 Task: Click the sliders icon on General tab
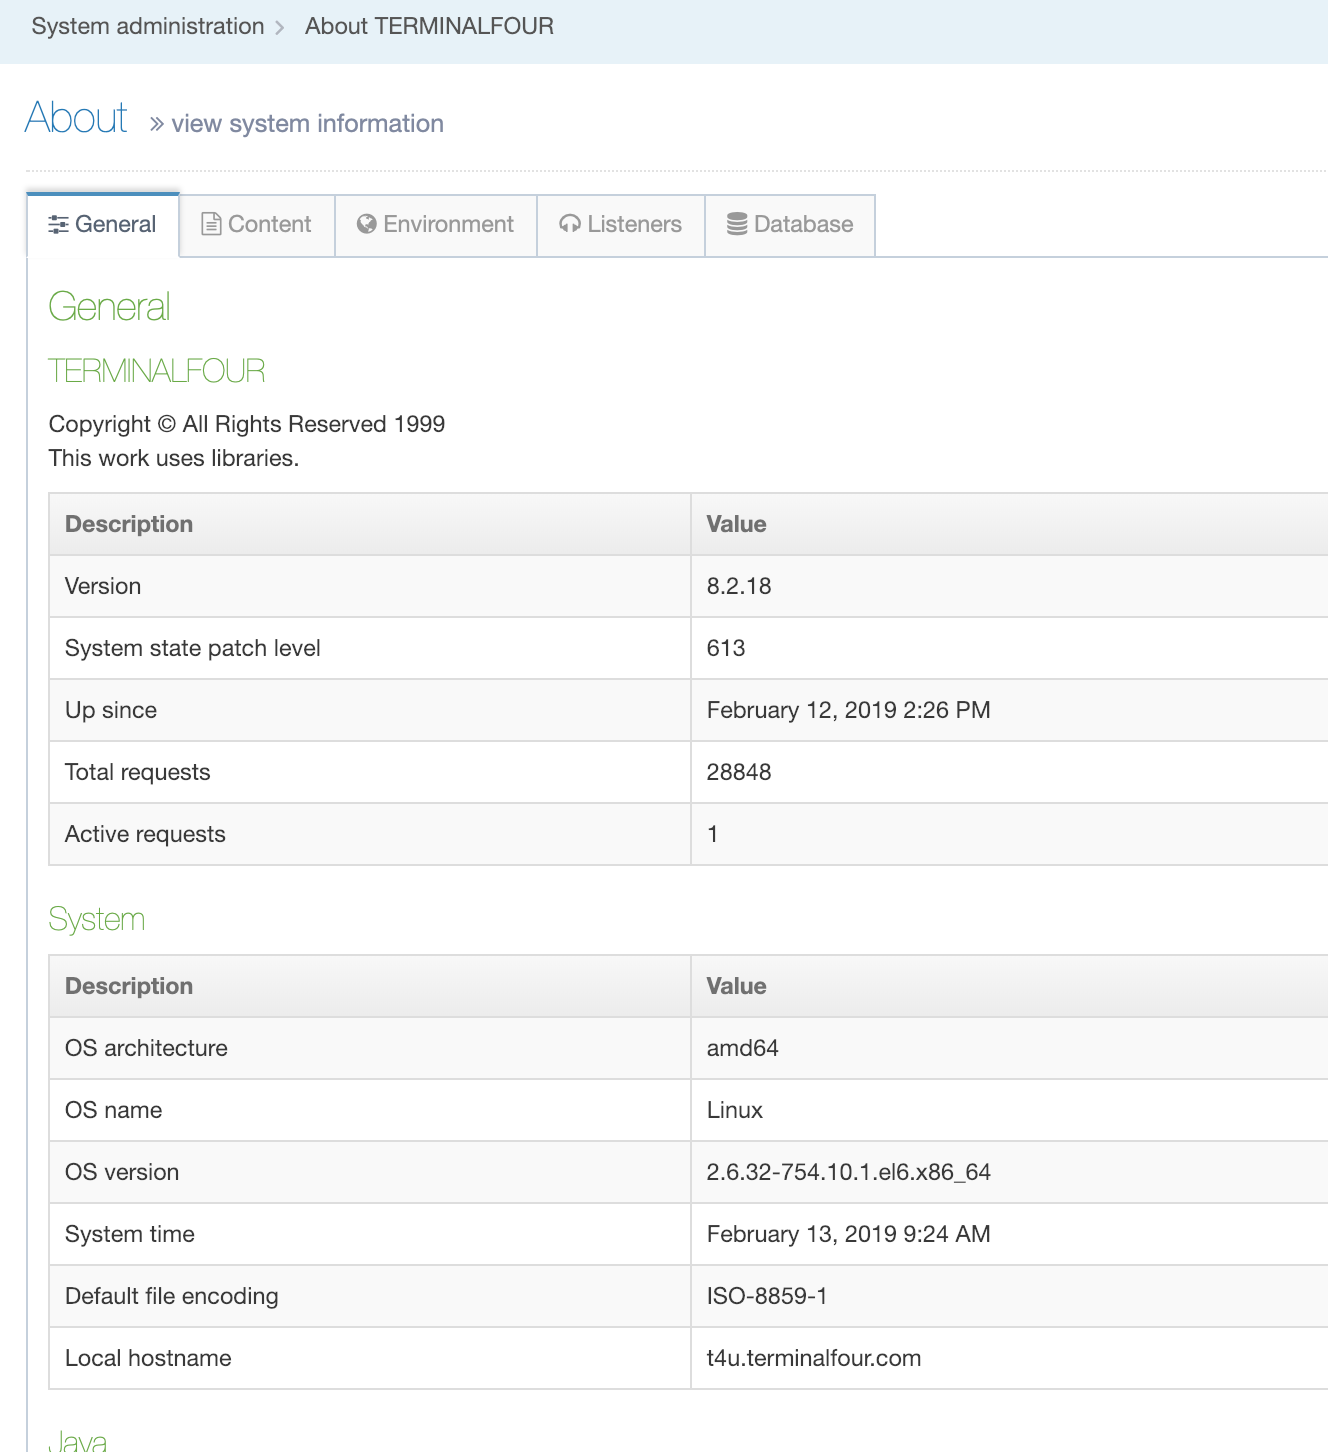point(58,225)
